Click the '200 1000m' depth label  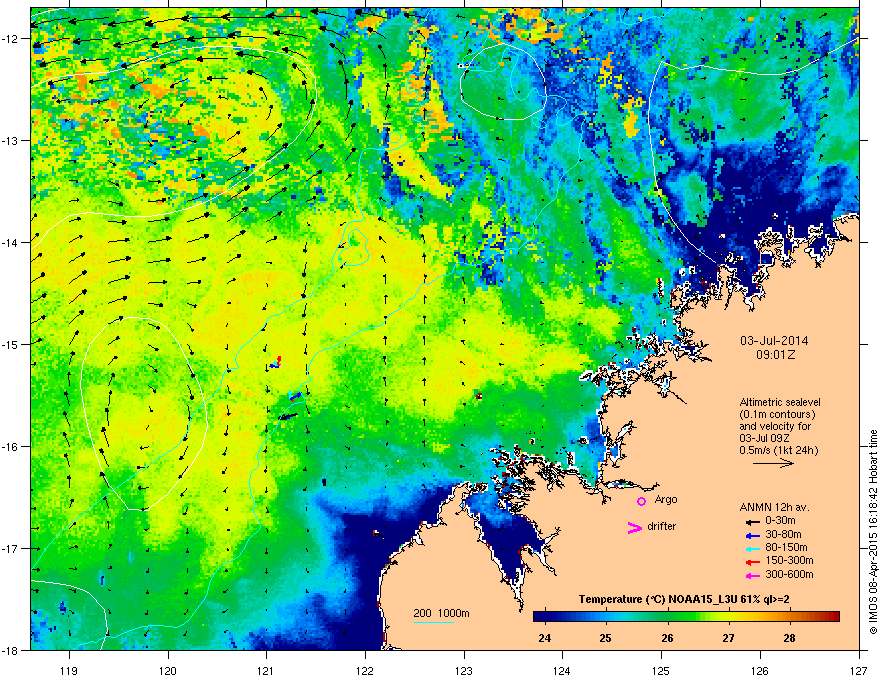441,613
